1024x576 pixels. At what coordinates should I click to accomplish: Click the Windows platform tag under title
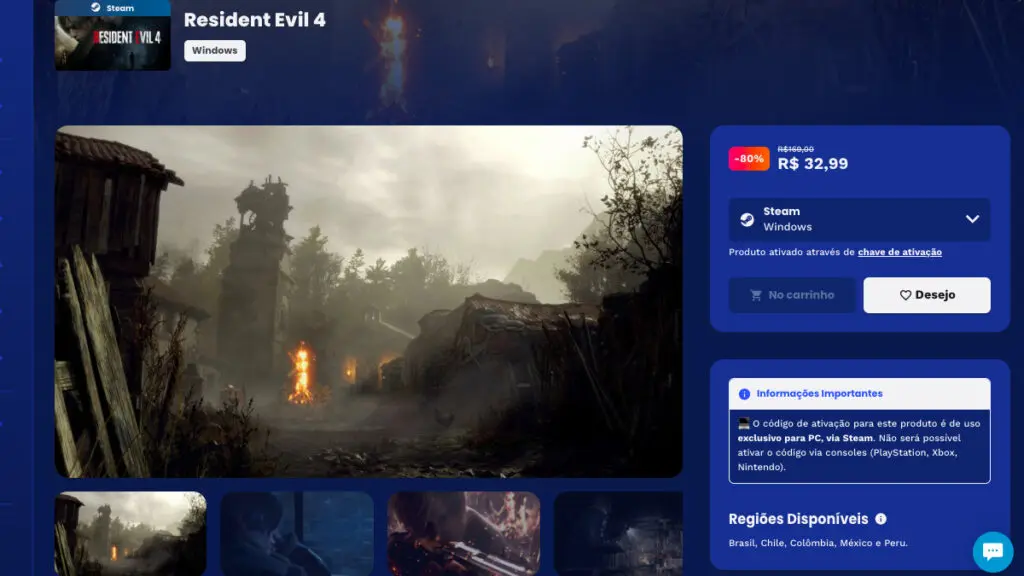pos(215,51)
